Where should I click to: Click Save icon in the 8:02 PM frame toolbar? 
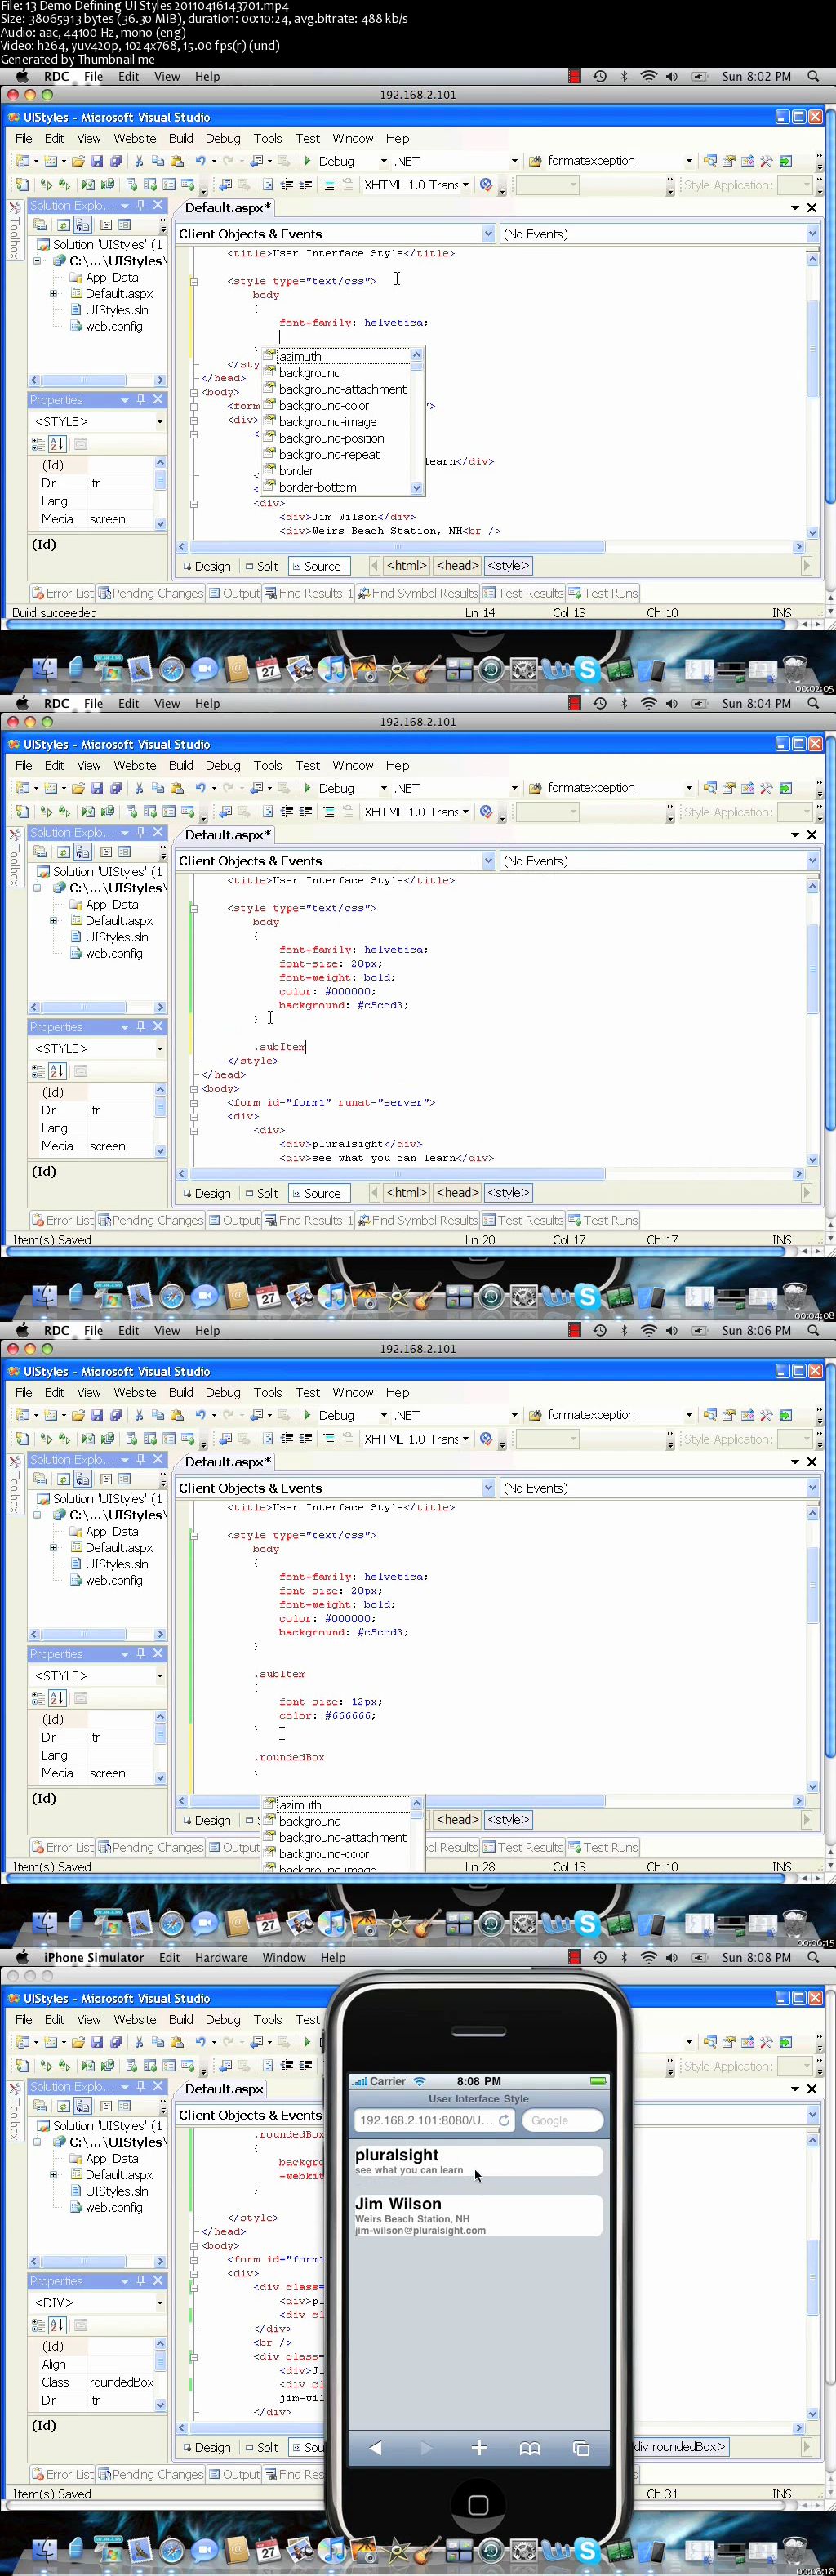click(97, 161)
